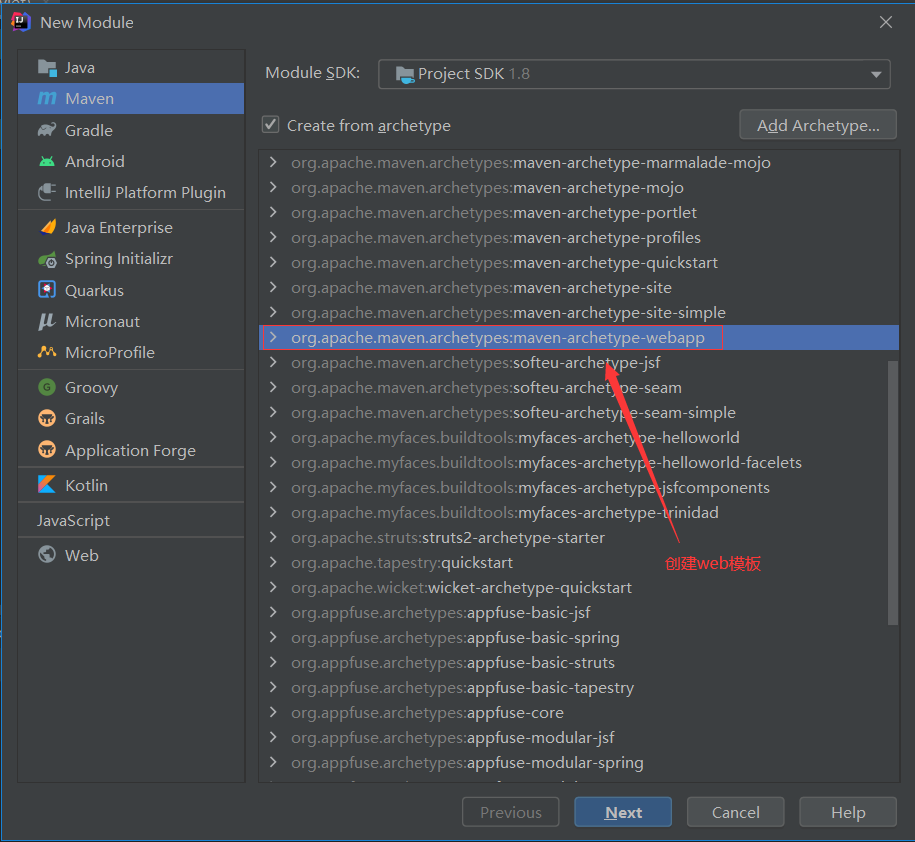Click the Java Enterprise icon
The height and width of the screenshot is (842, 915).
(x=47, y=227)
